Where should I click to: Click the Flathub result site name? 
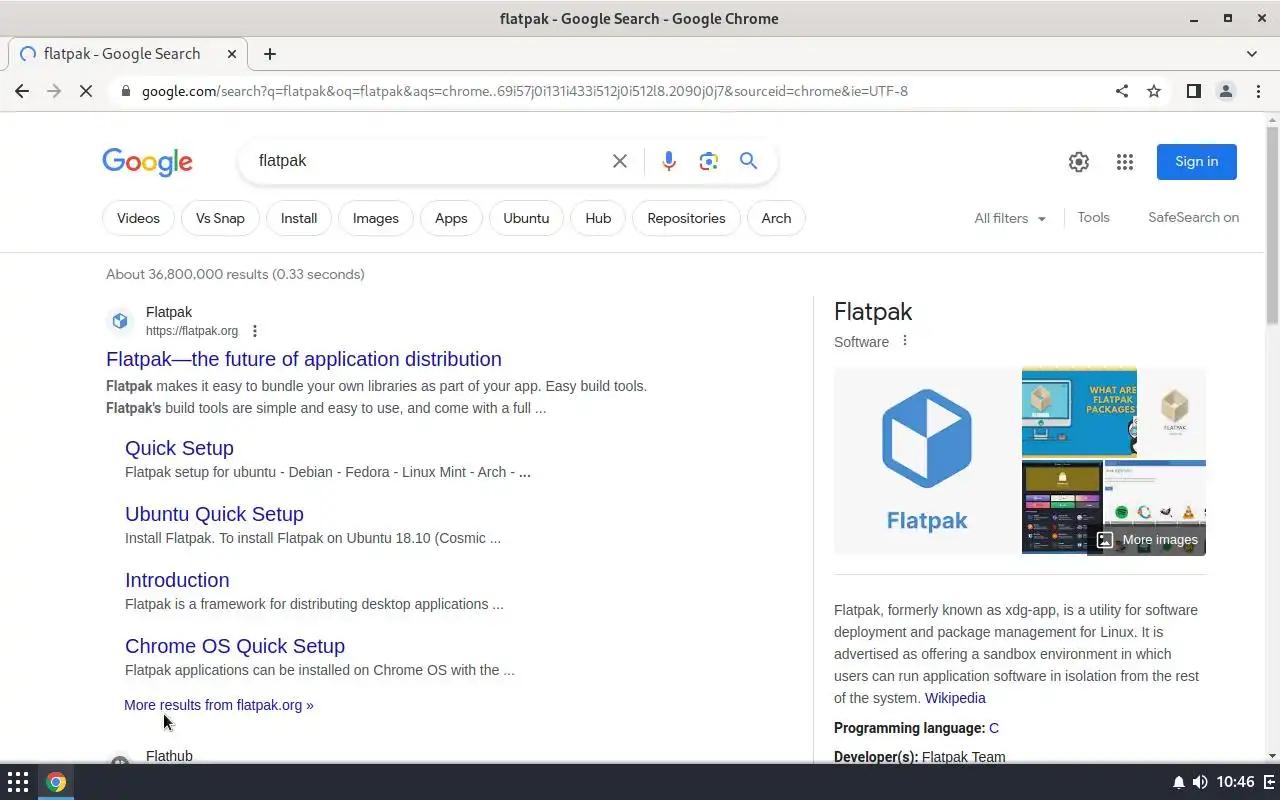[169, 756]
